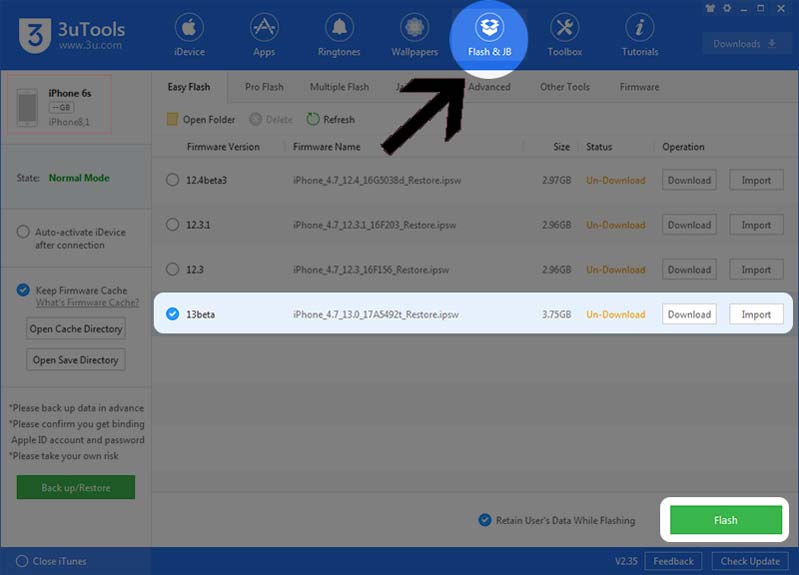799x575 pixels.
Task: Click the settings gear icon in title bar
Action: pos(727,8)
